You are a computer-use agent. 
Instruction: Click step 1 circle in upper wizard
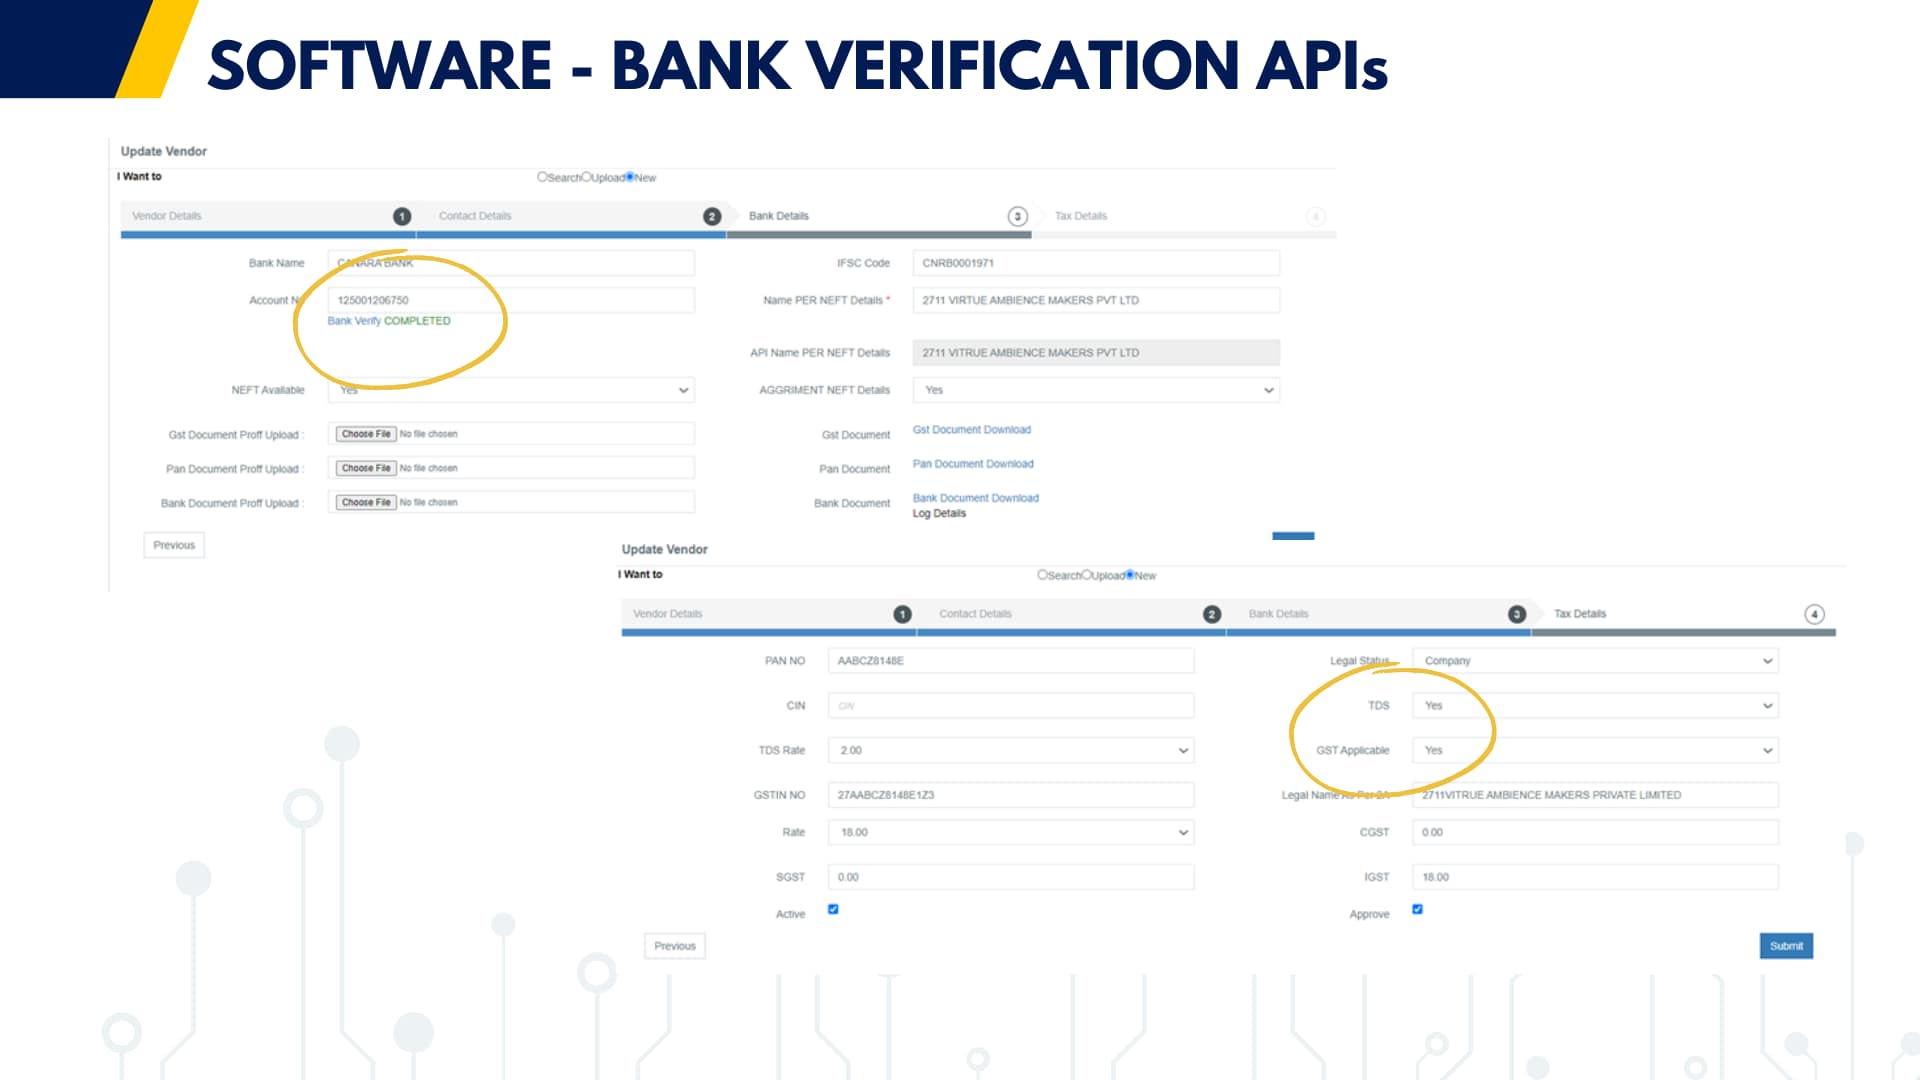(402, 216)
